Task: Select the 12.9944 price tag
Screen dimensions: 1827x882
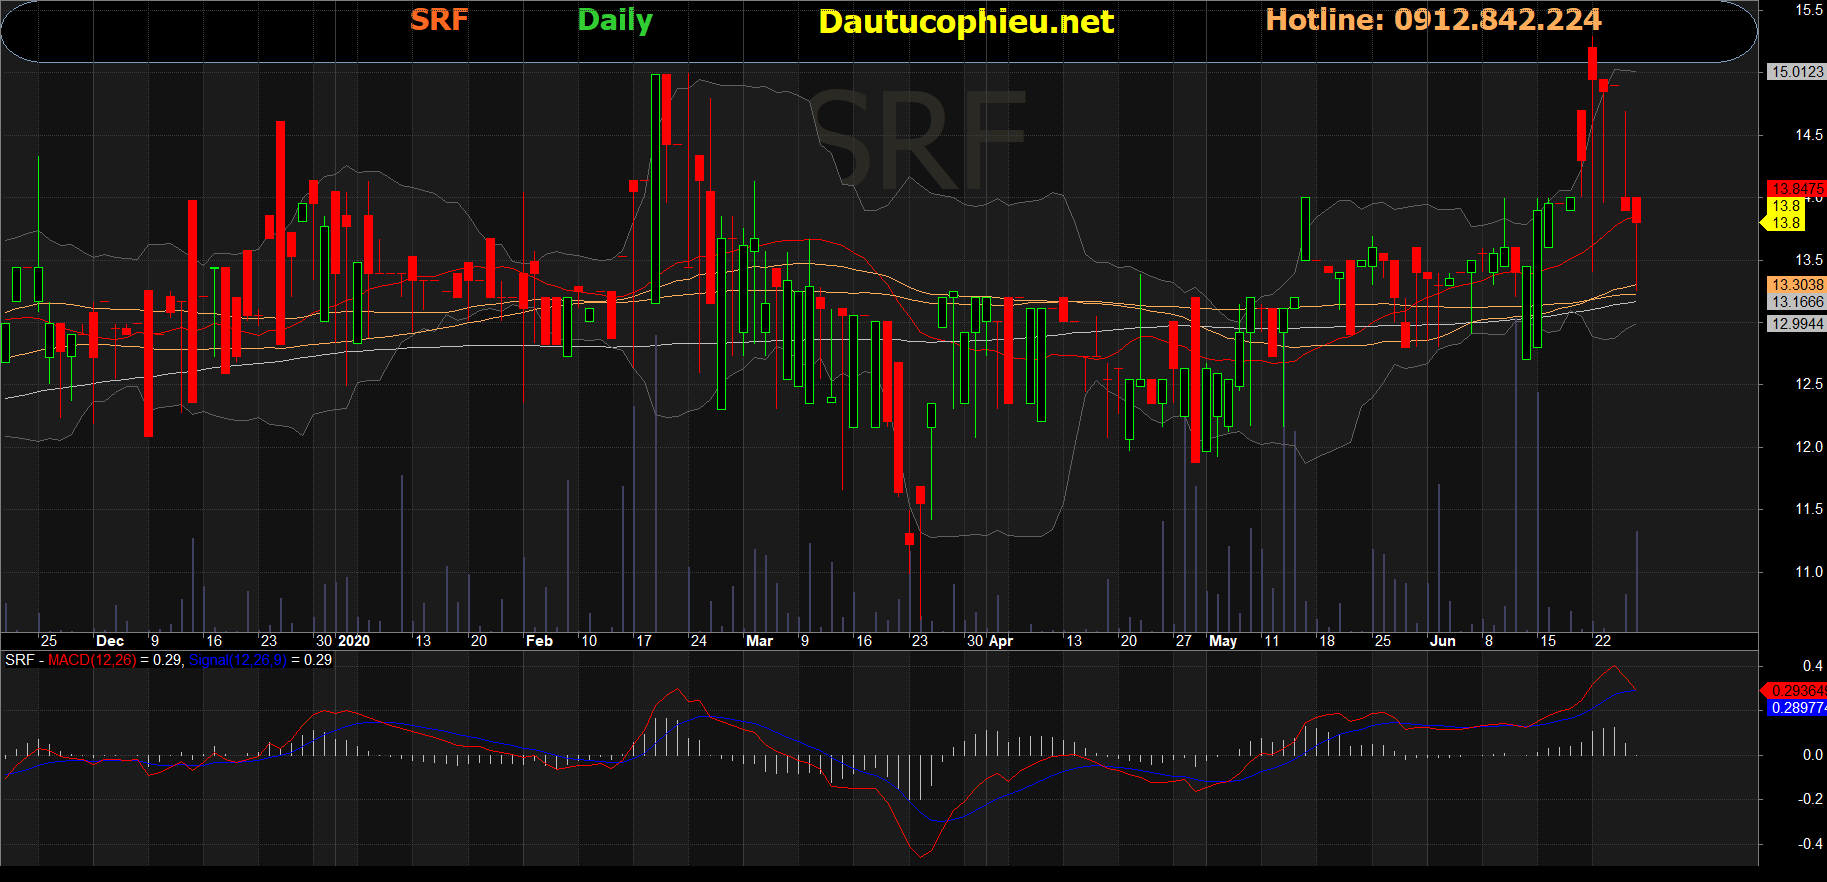Action: (x=1796, y=324)
